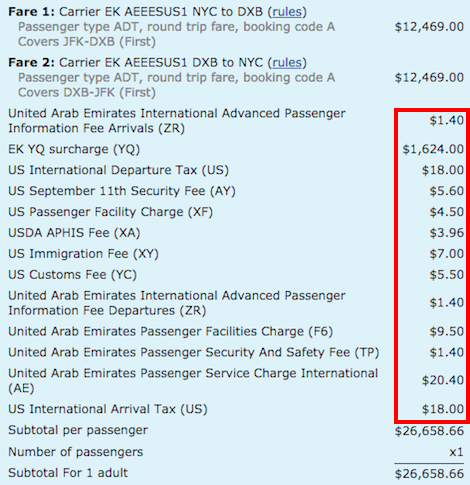Screen dimensions: 470x485
Task: Select the $1,624.00 YQ surcharge amount
Action: tap(433, 149)
